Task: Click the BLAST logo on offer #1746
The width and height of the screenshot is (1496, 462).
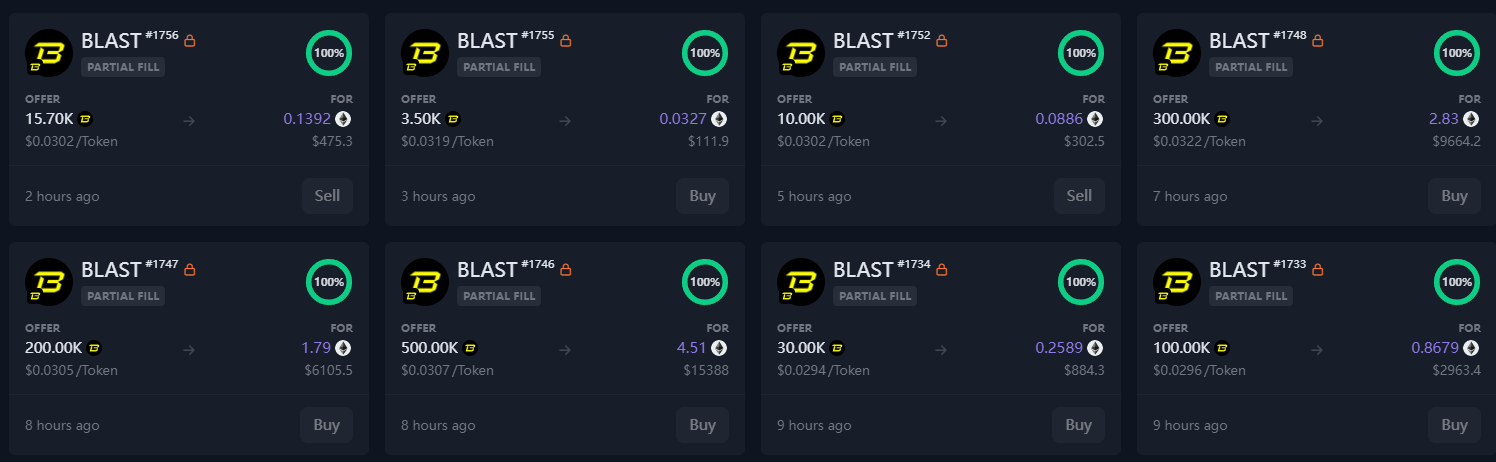Action: [424, 282]
